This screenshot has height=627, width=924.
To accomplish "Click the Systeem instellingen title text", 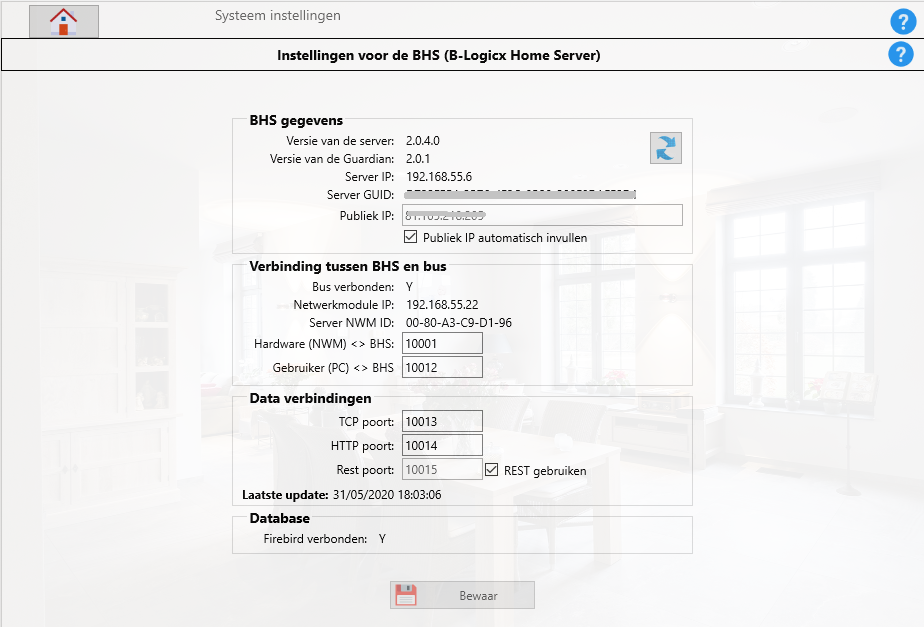I will (x=278, y=15).
